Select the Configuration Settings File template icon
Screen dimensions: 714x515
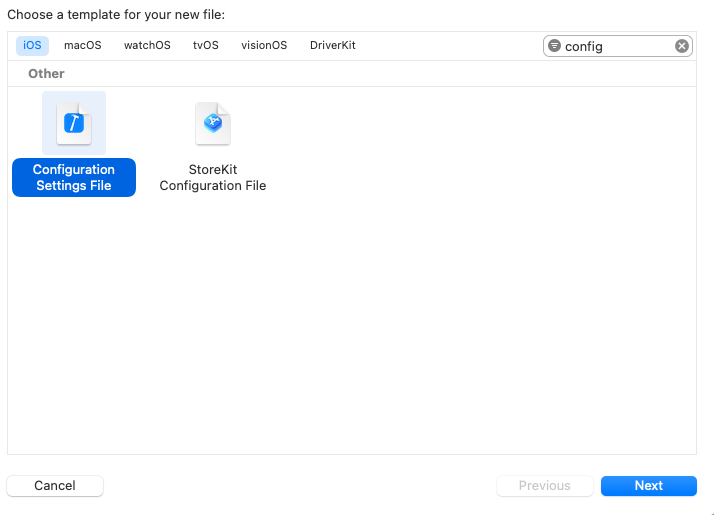tap(74, 123)
